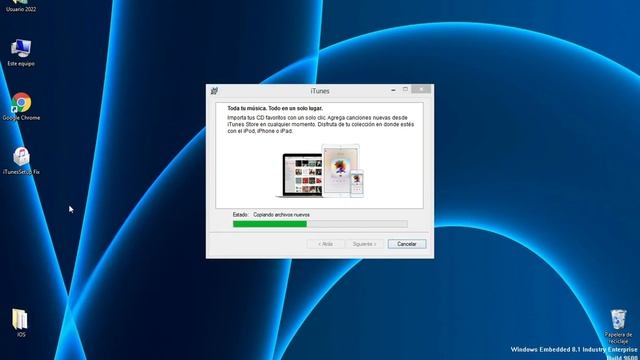Launch Google Chrome from the desktop
This screenshot has width=640, height=360.
pos(21,107)
